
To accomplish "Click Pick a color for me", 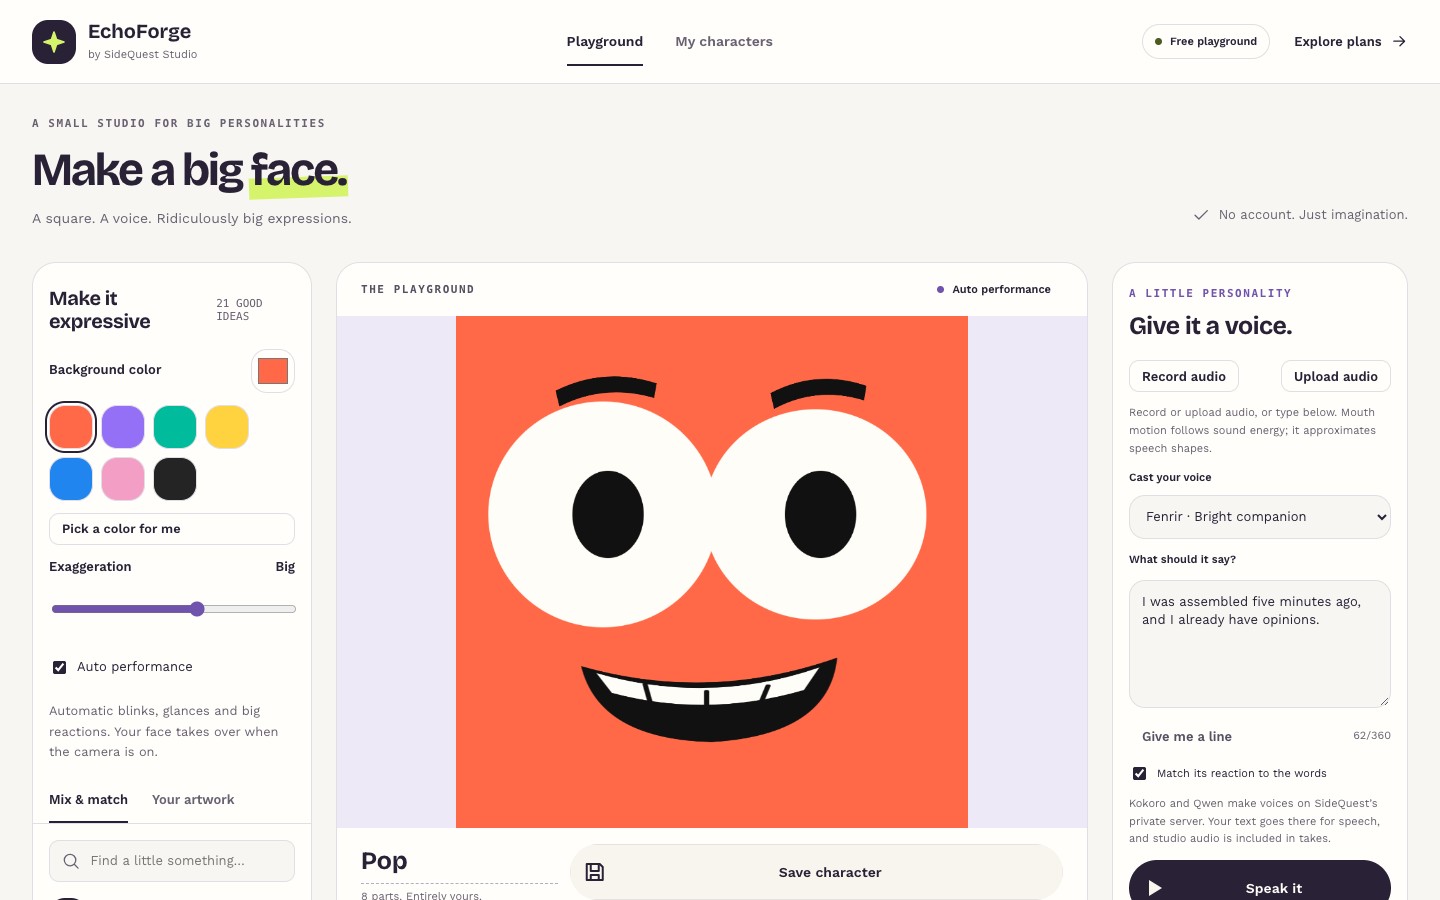I will coord(172,529).
